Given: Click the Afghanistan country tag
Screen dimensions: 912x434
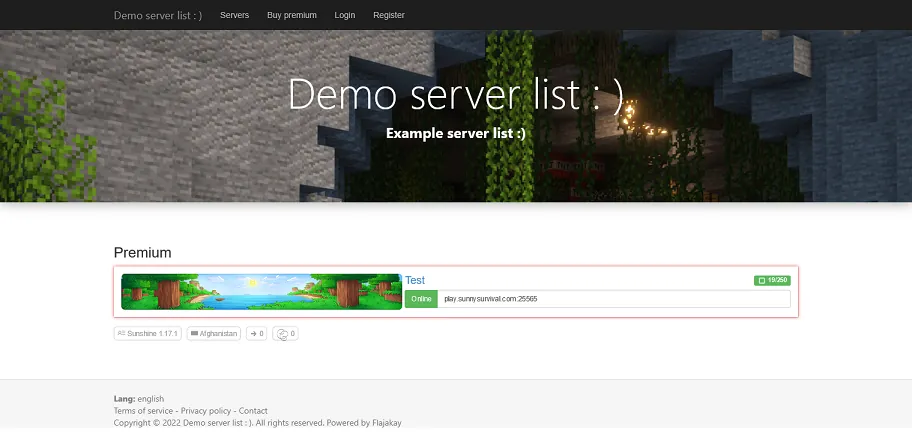Looking at the screenshot, I should [x=213, y=333].
